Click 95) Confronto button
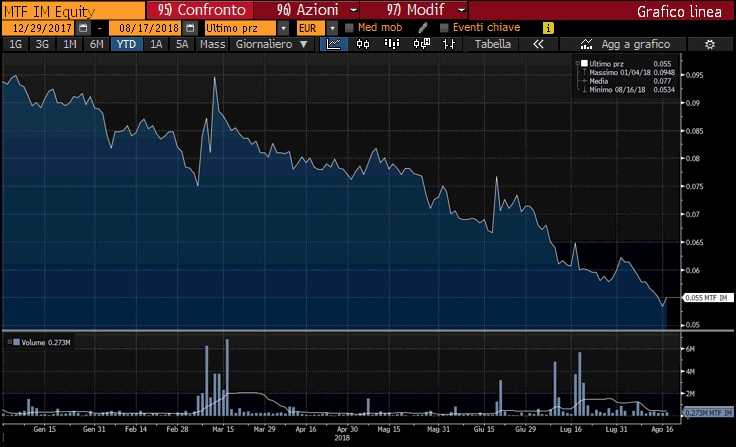 pos(201,10)
